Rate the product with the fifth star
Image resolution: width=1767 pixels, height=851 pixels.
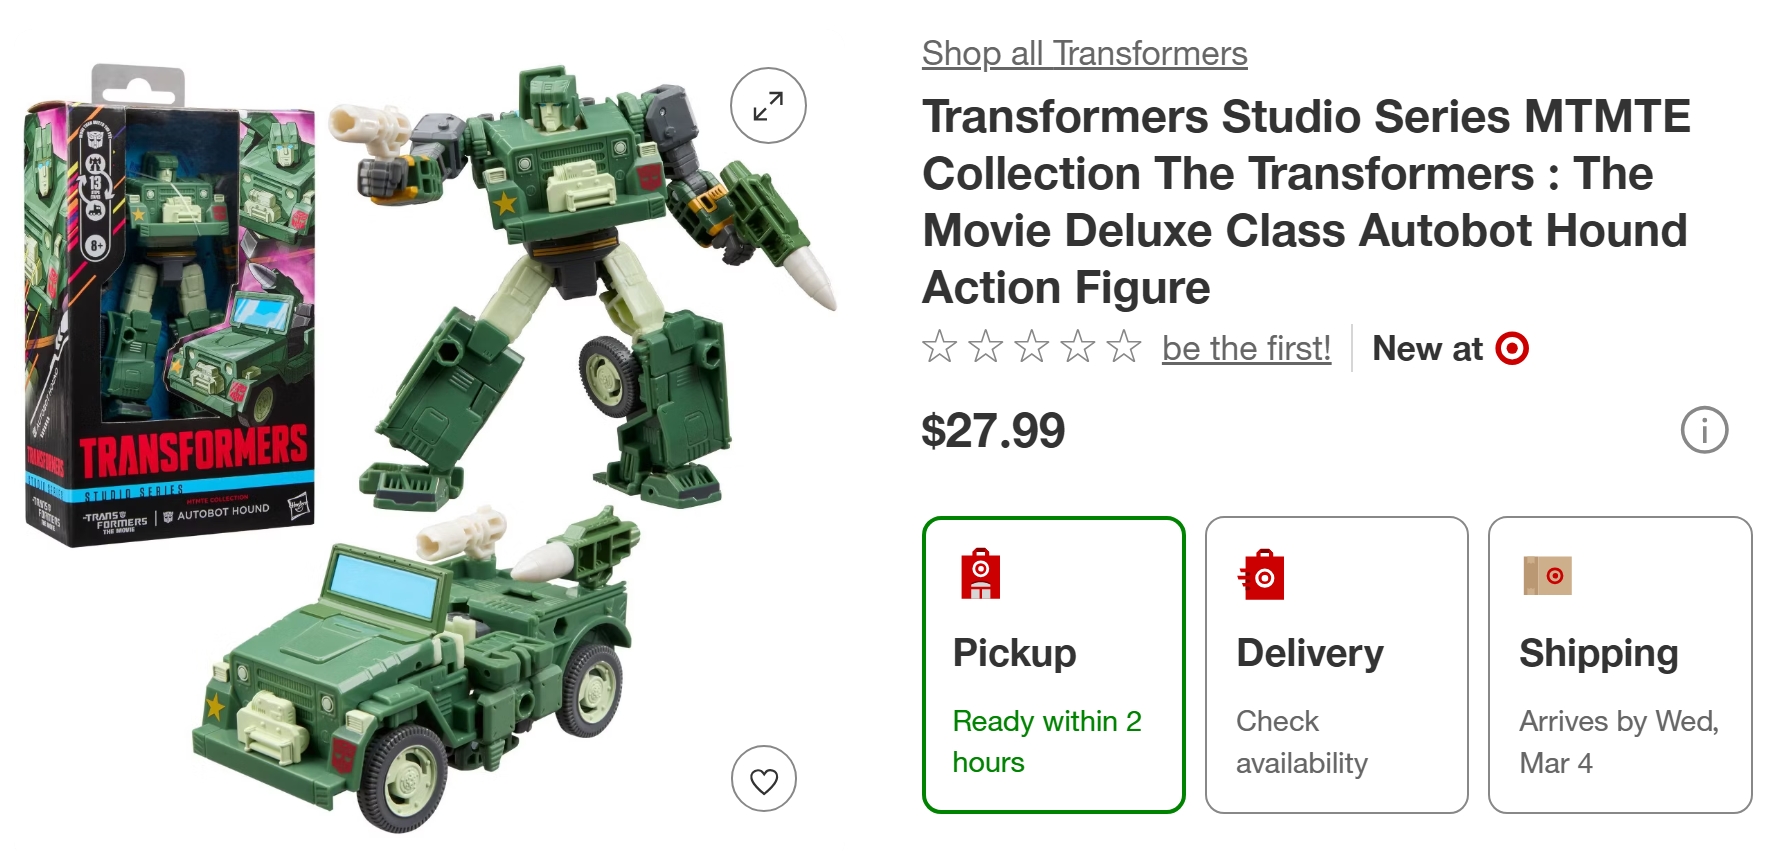1124,347
